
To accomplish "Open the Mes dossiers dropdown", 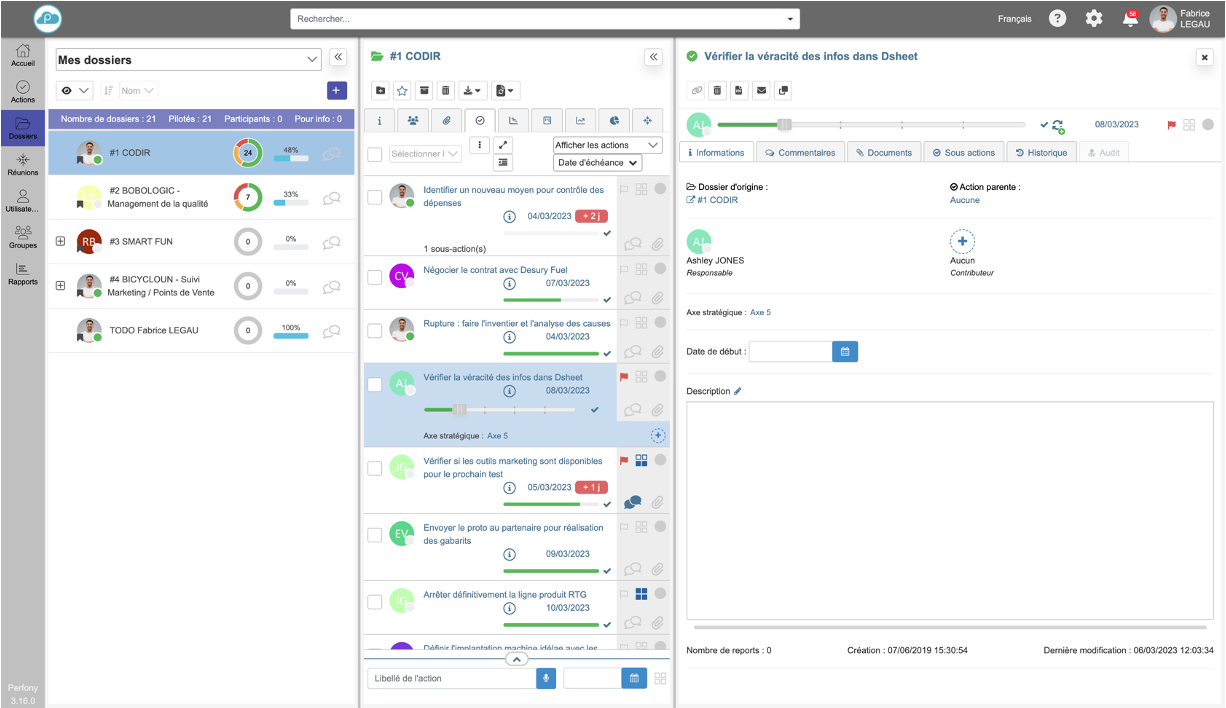I will coord(189,60).
